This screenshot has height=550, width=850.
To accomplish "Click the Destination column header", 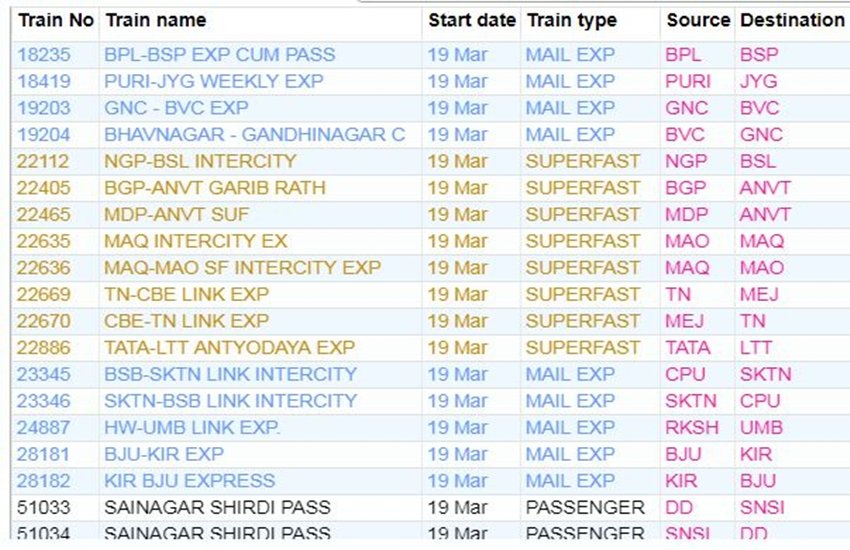I will tap(792, 20).
